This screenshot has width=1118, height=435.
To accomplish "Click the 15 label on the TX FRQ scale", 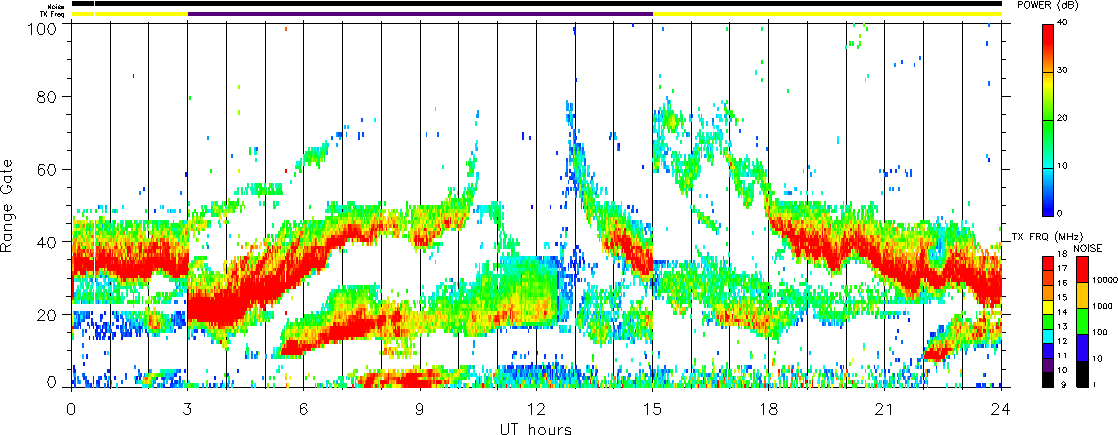I will pyautogui.click(x=1062, y=297).
